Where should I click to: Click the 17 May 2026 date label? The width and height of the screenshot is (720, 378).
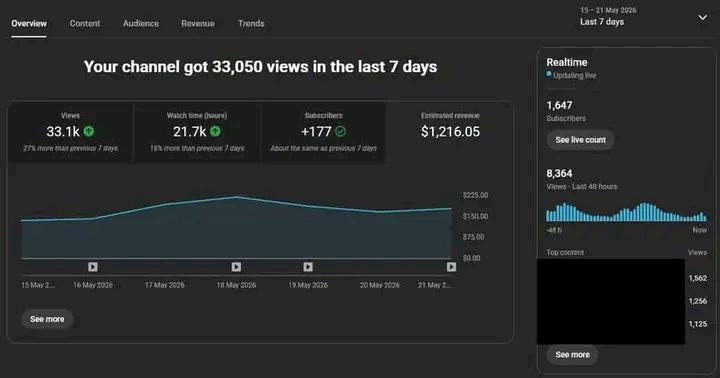click(164, 285)
